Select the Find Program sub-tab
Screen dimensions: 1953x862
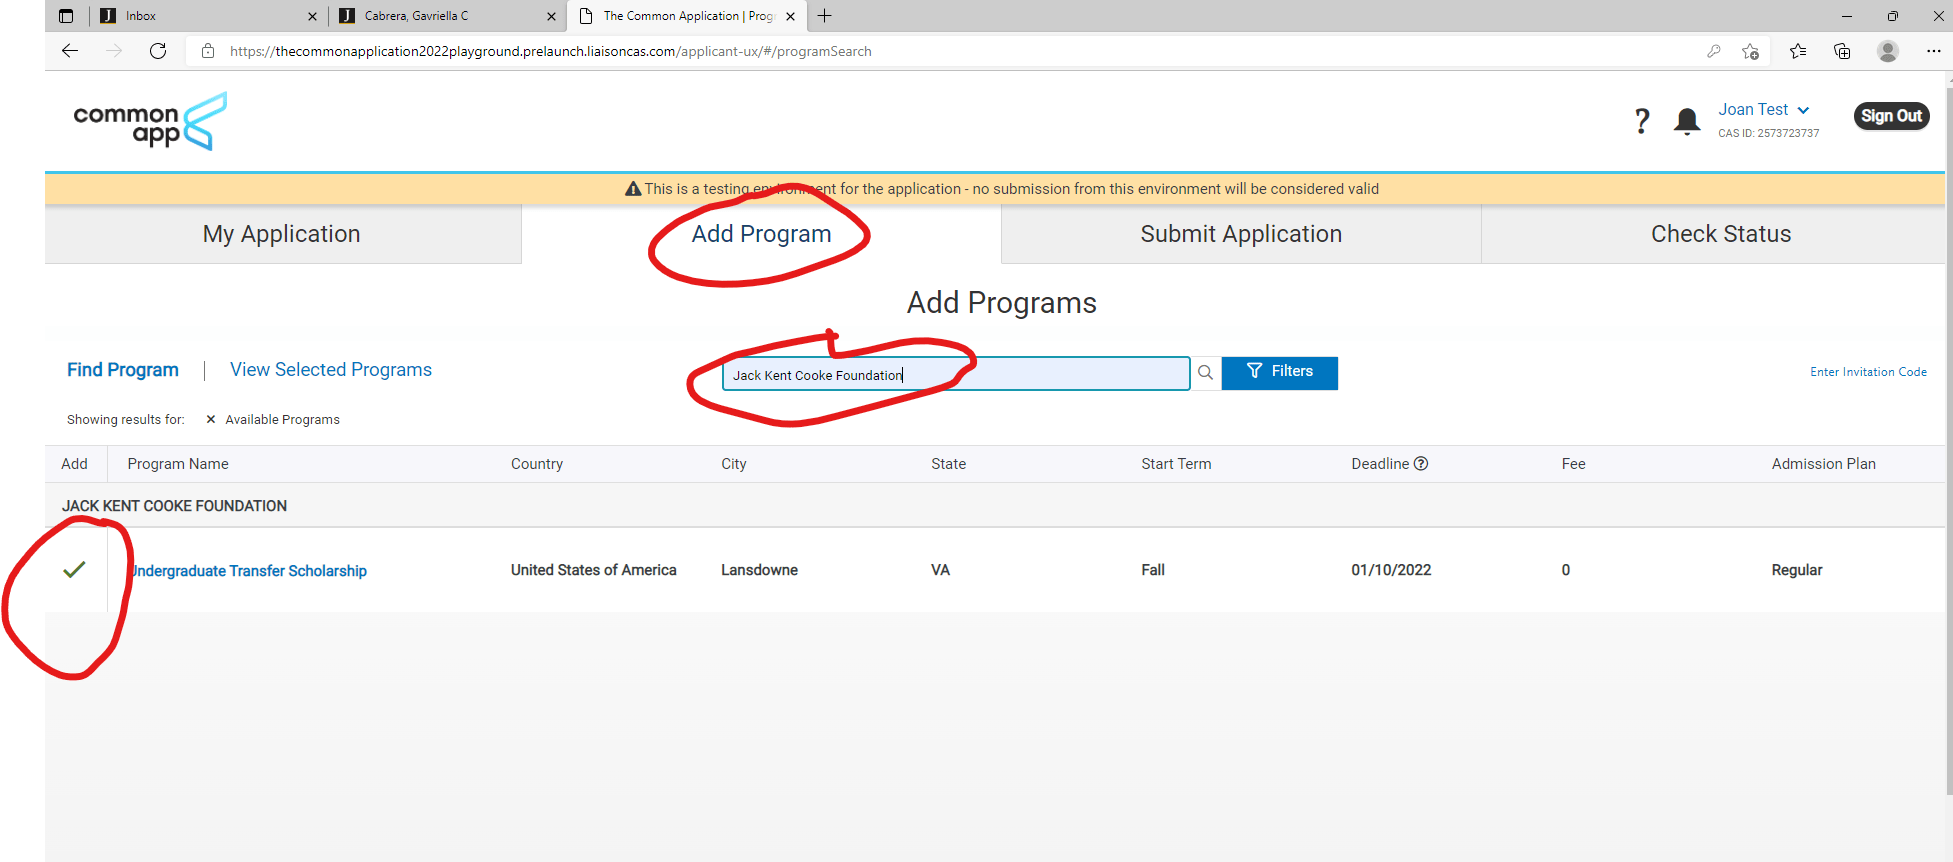123,370
